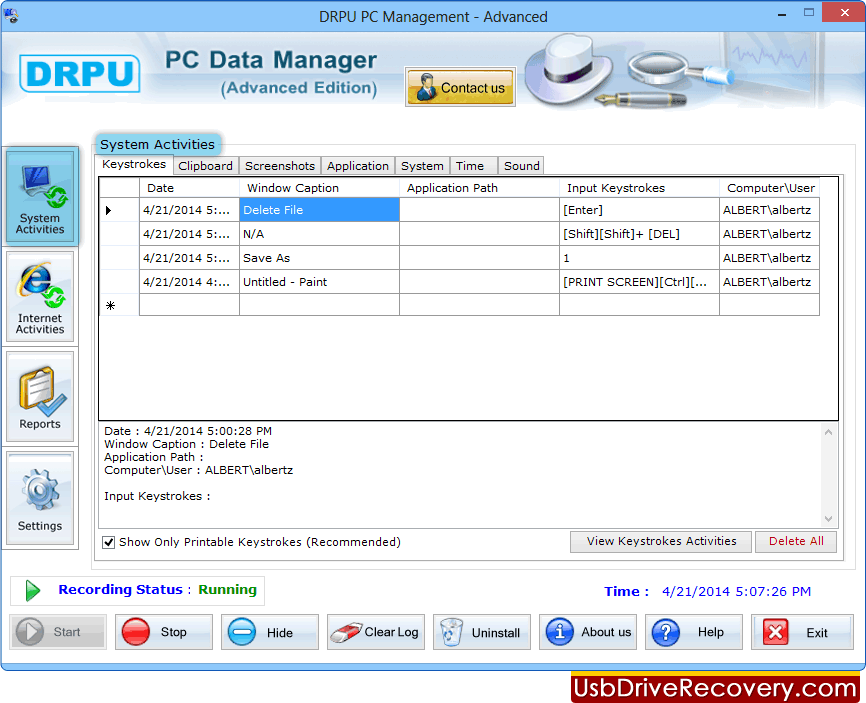Click the Hide button label
866x703 pixels.
point(279,632)
